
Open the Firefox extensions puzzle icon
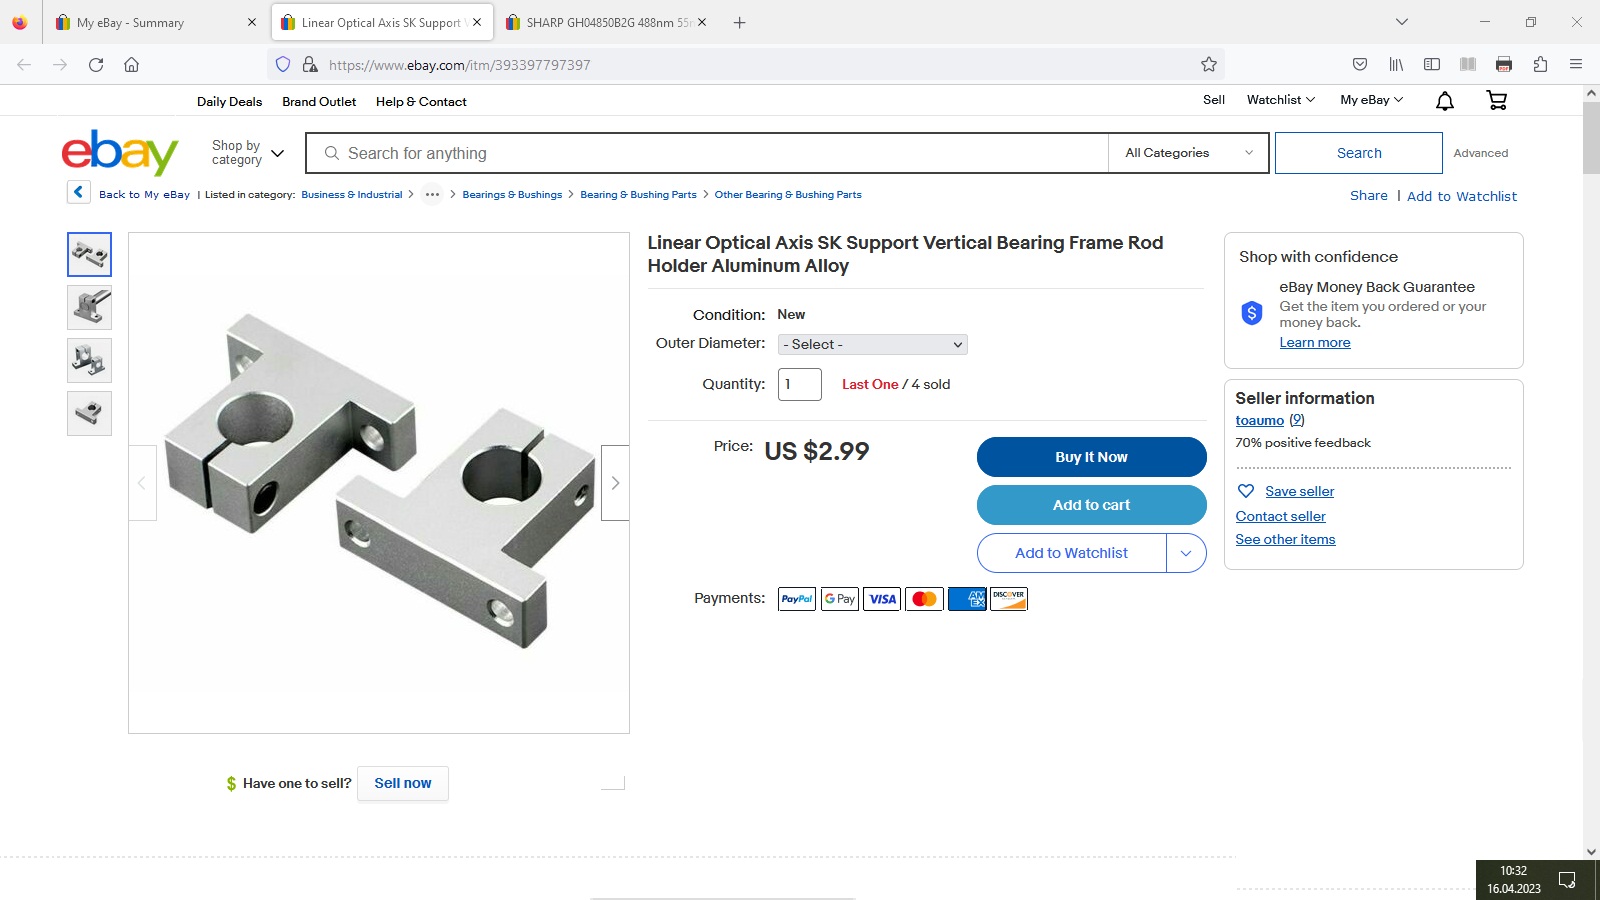(x=1540, y=64)
